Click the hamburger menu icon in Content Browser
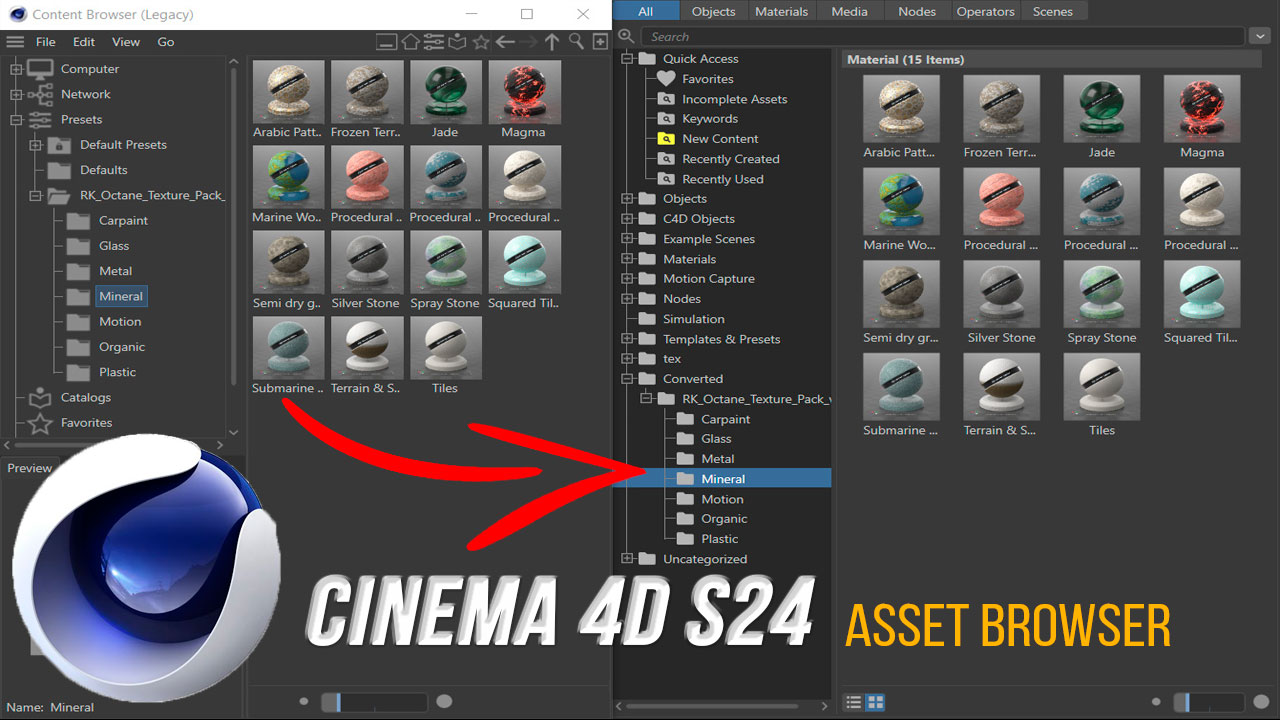The height and width of the screenshot is (720, 1280). (x=15, y=42)
